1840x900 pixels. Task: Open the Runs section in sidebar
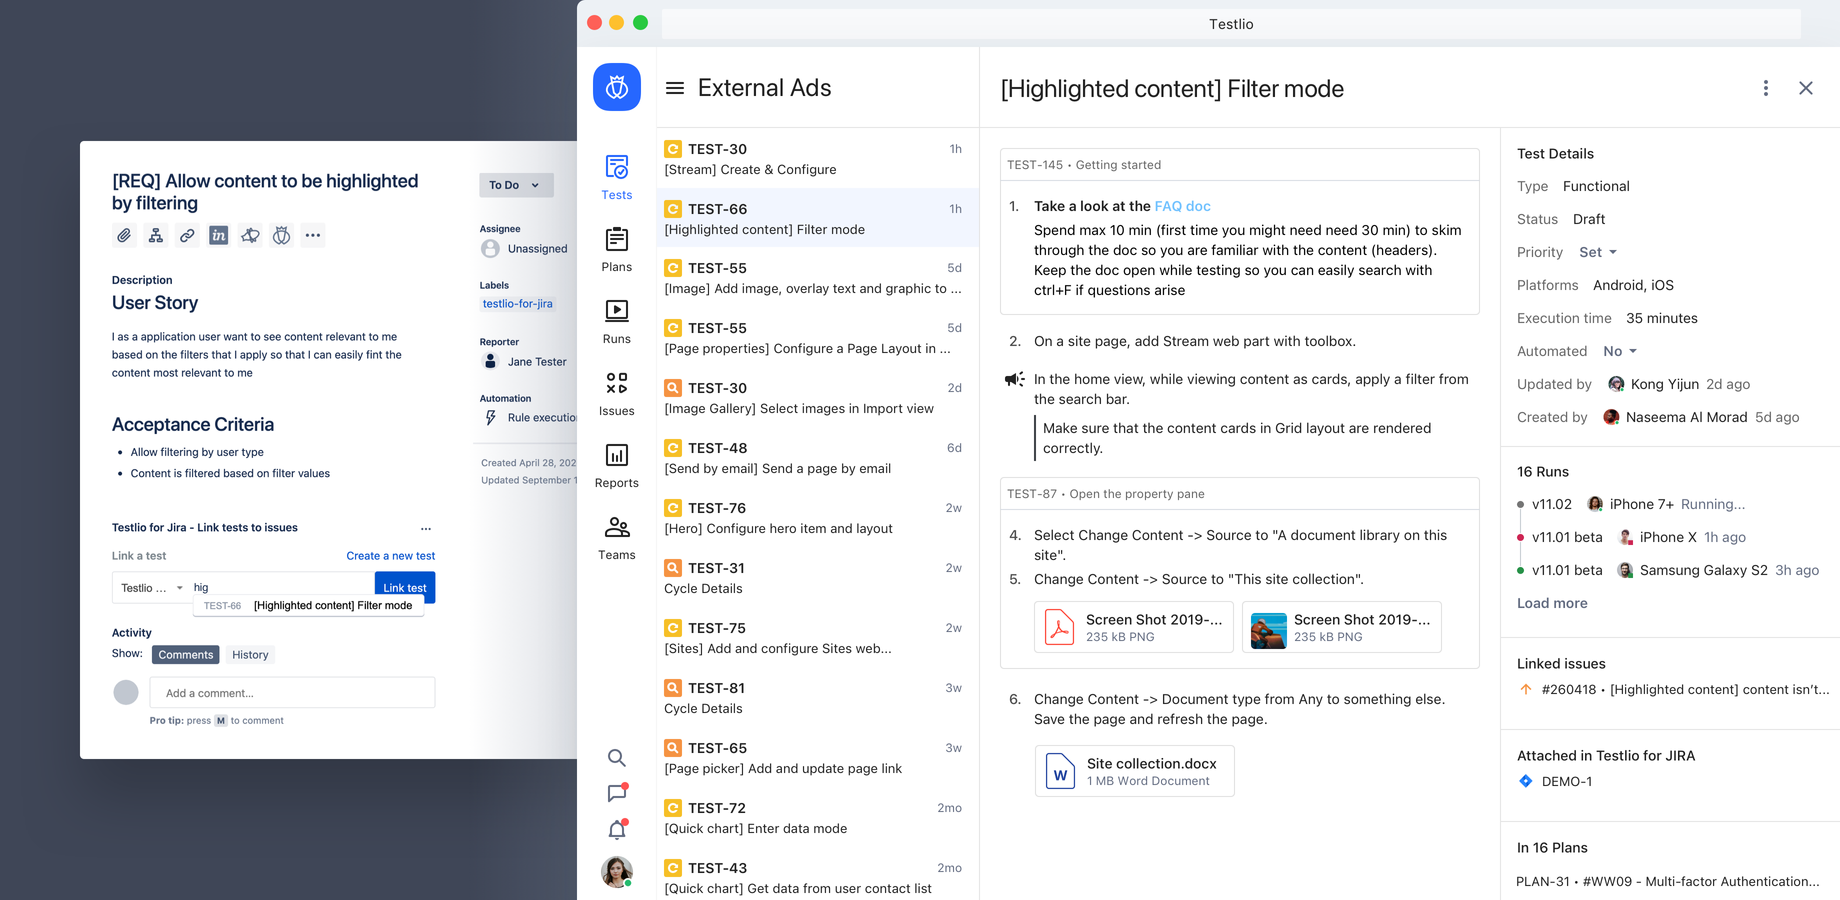[617, 322]
